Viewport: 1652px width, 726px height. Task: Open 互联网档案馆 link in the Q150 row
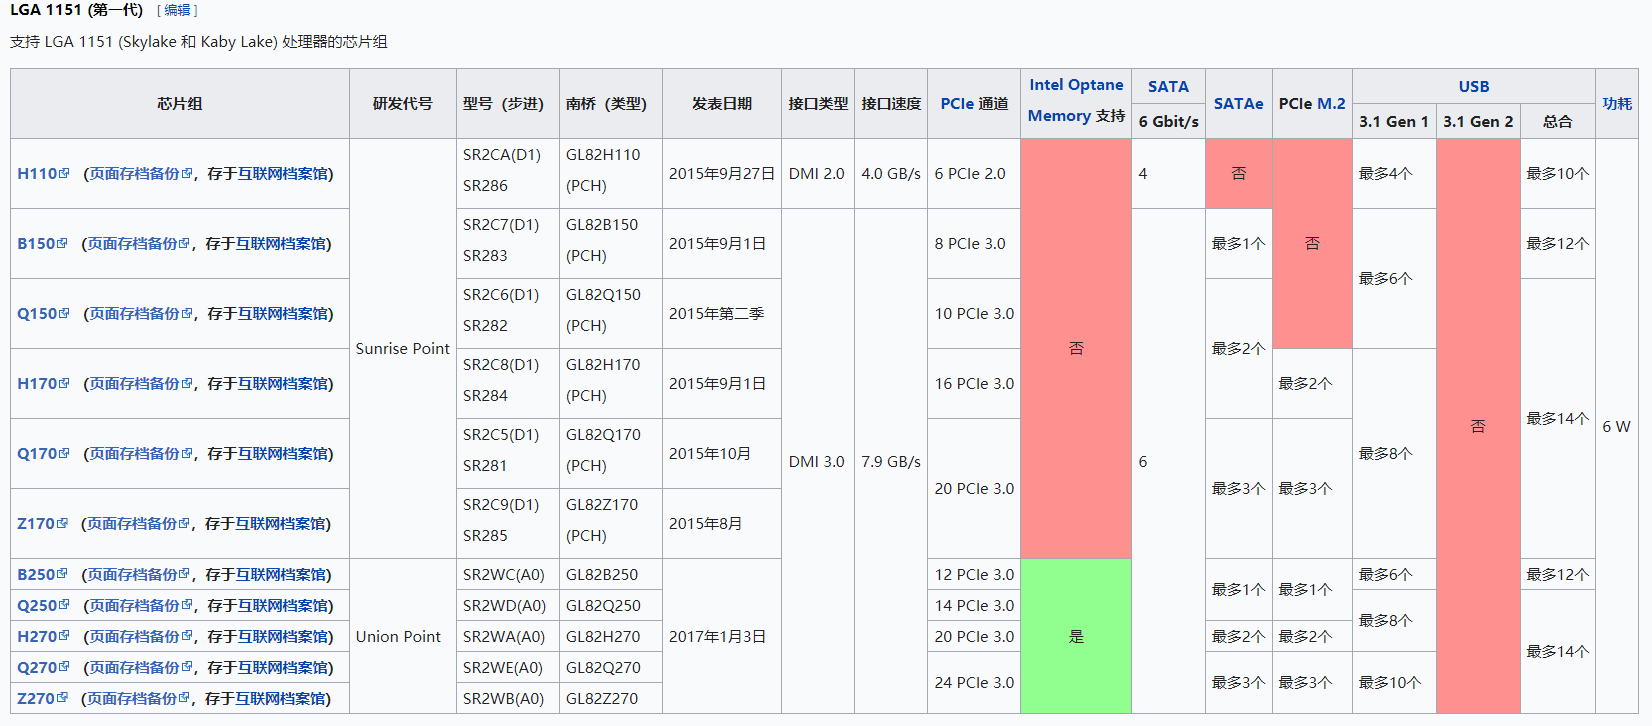click(283, 314)
